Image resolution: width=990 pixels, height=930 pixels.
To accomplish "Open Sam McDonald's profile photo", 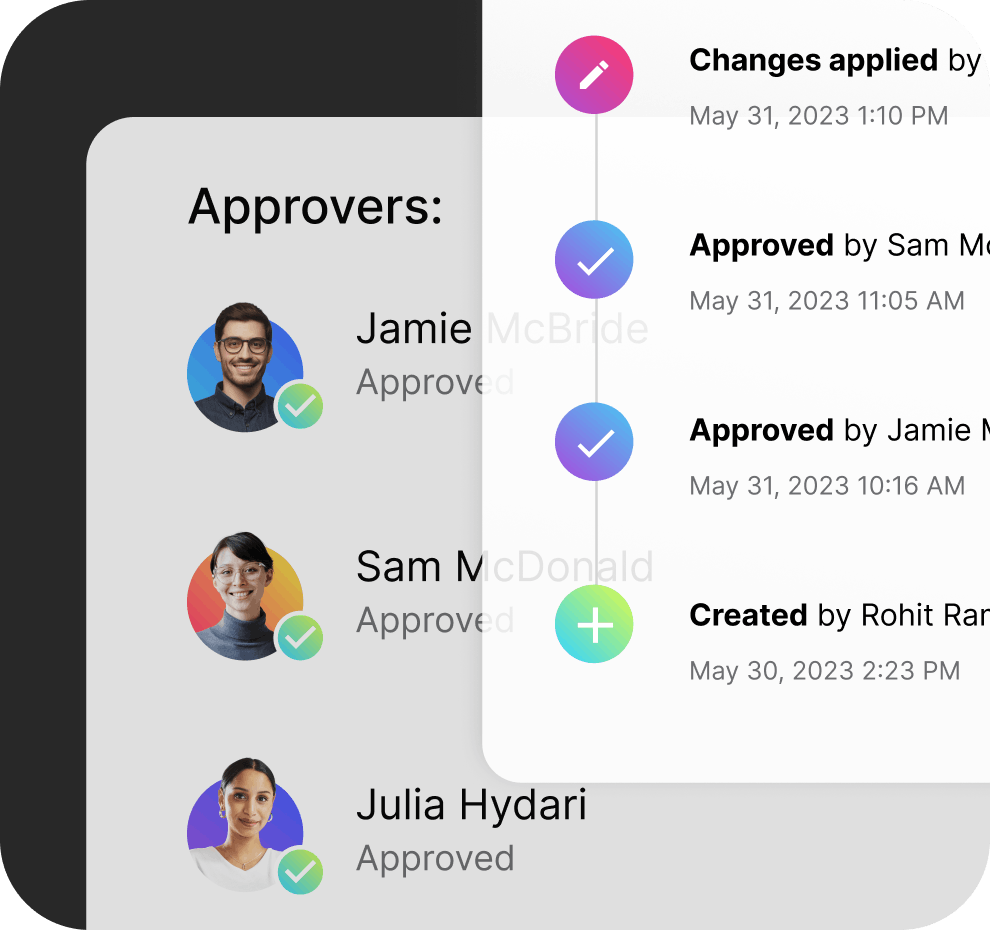I will pyautogui.click(x=245, y=597).
